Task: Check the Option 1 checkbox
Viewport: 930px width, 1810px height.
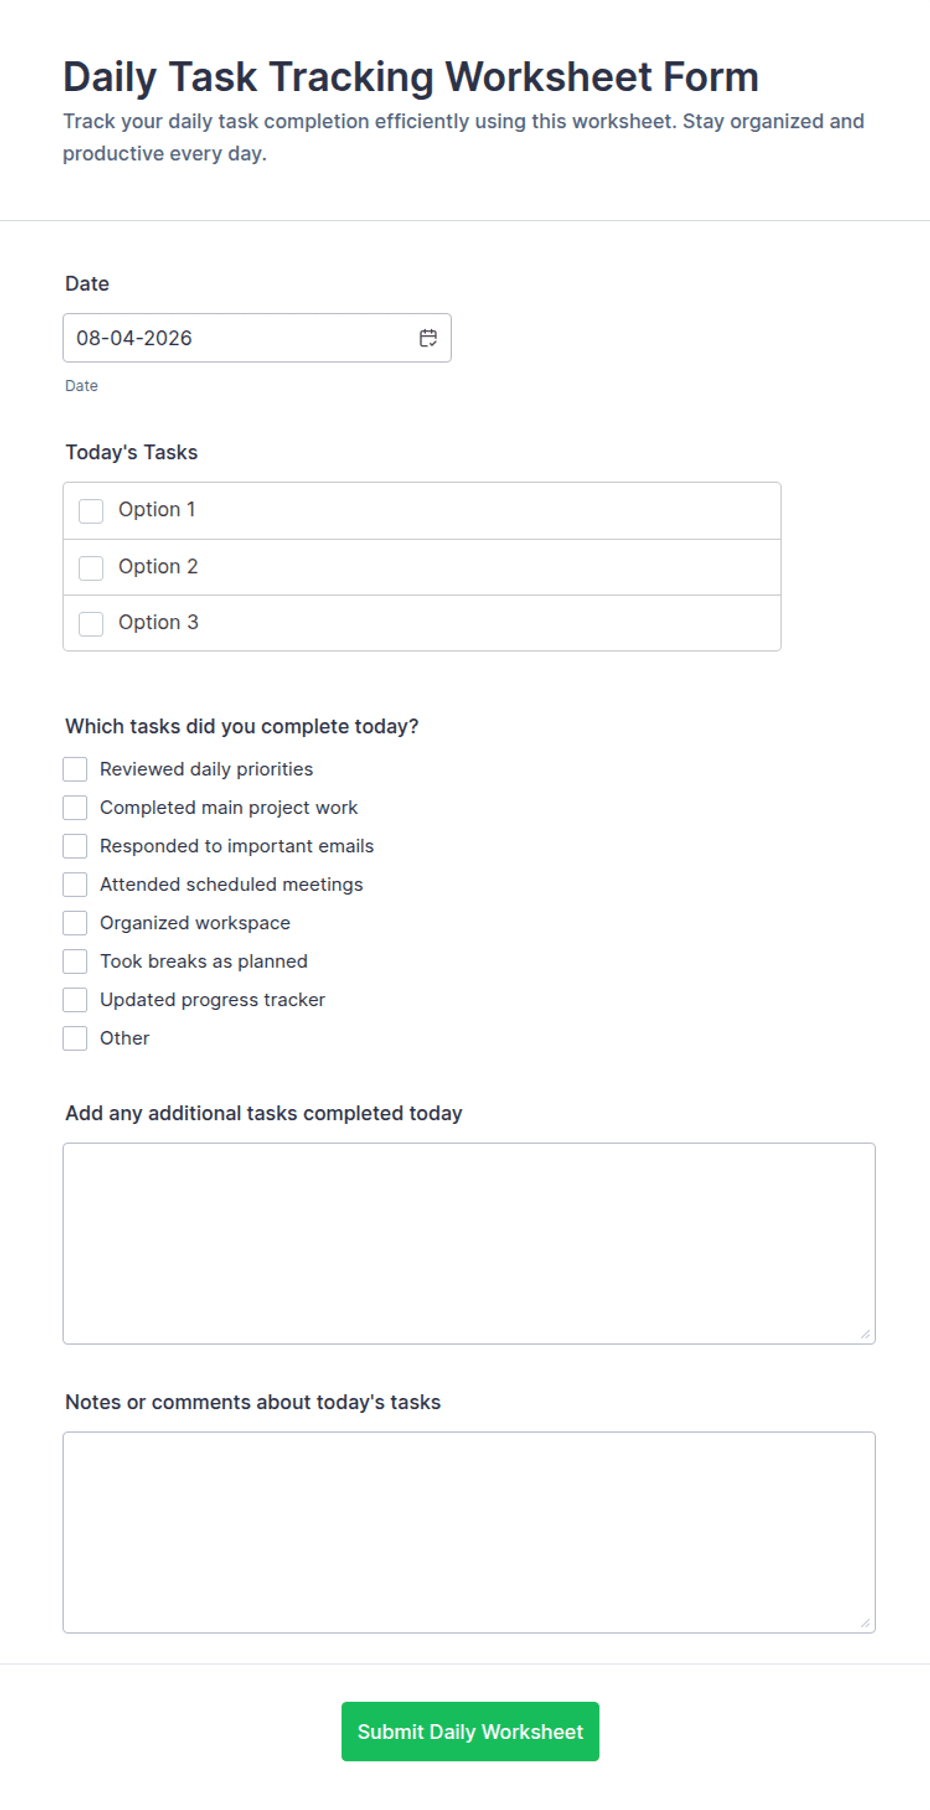Action: [91, 511]
